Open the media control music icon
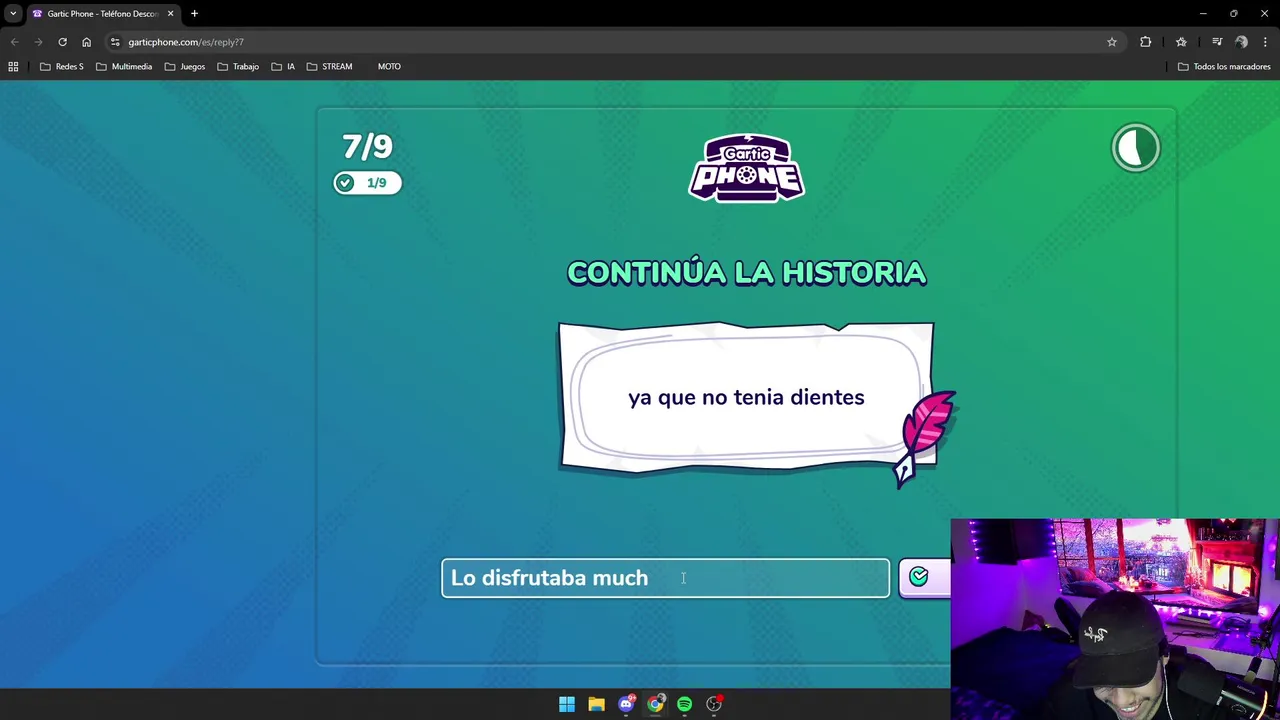1280x720 pixels. pyautogui.click(x=1217, y=42)
